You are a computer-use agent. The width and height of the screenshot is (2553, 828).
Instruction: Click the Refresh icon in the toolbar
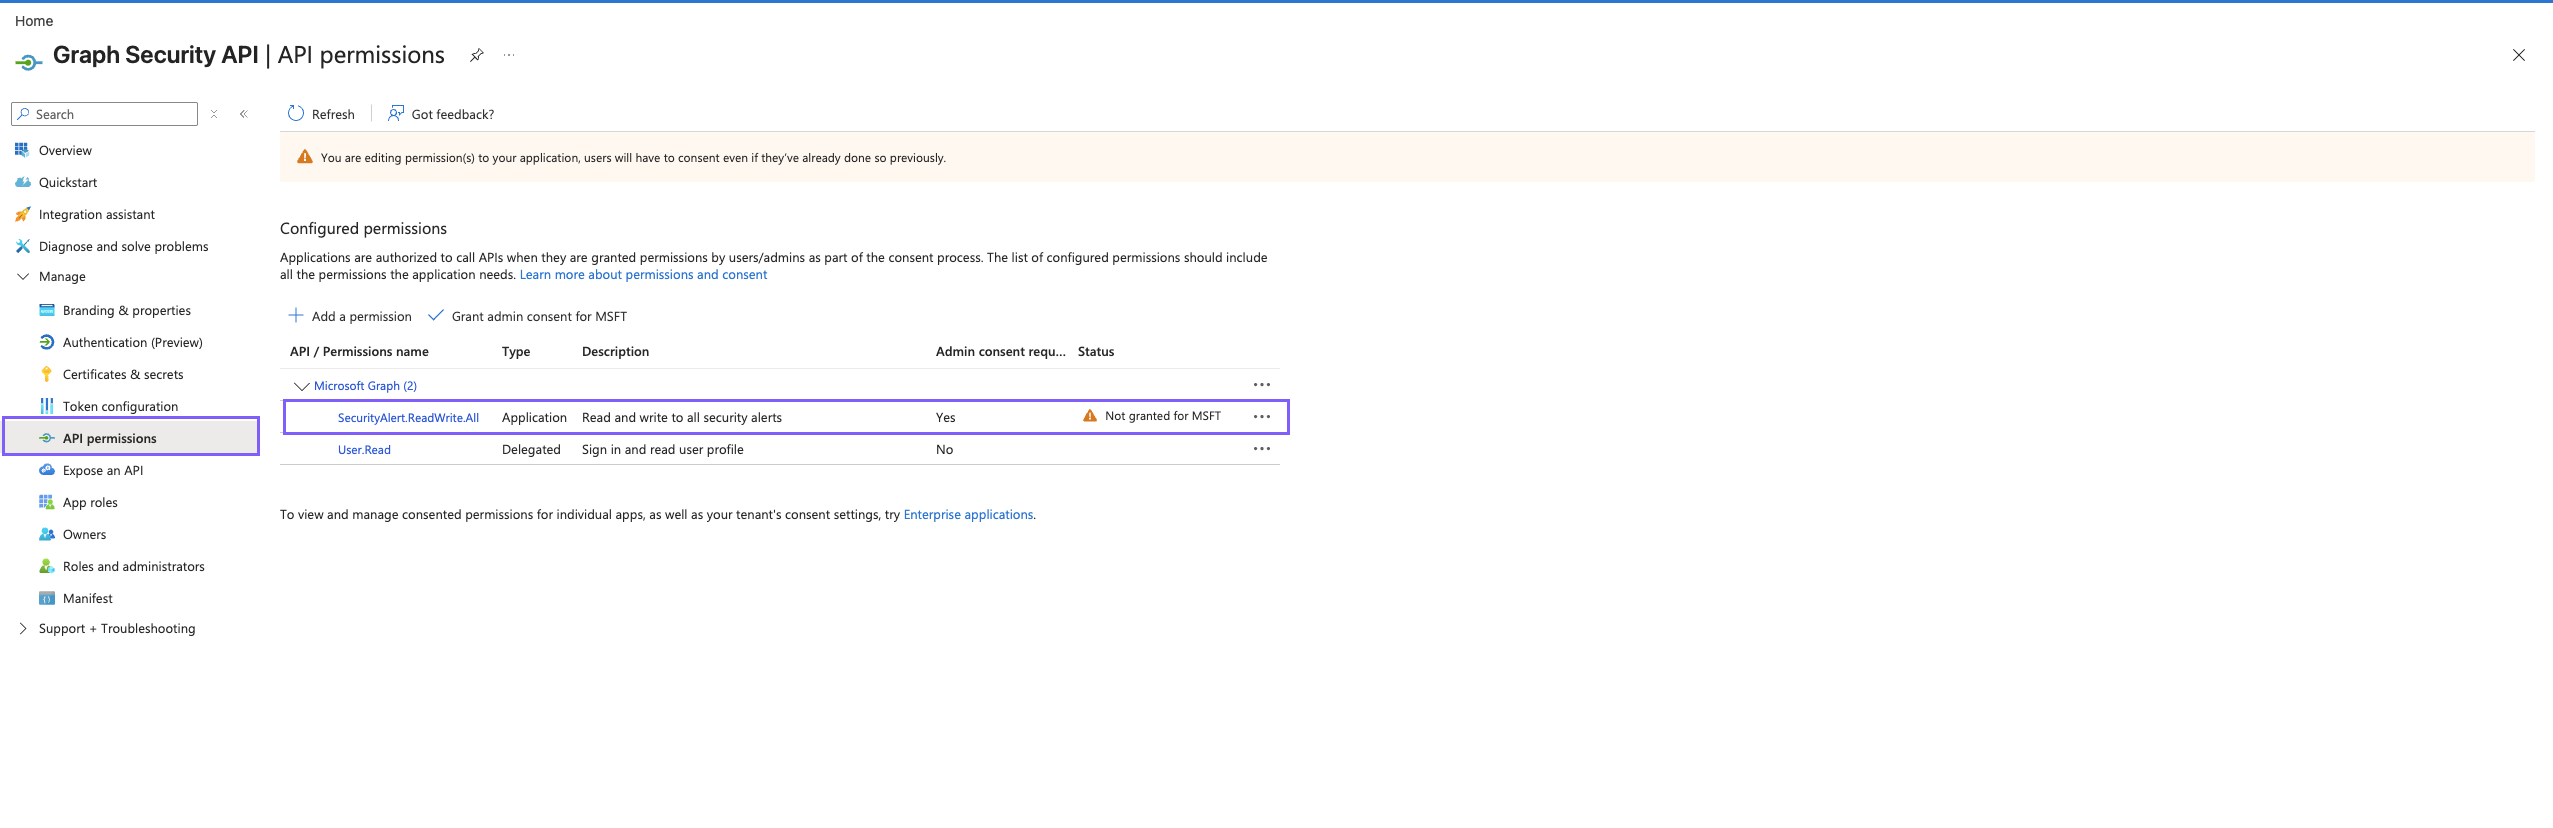click(x=296, y=114)
